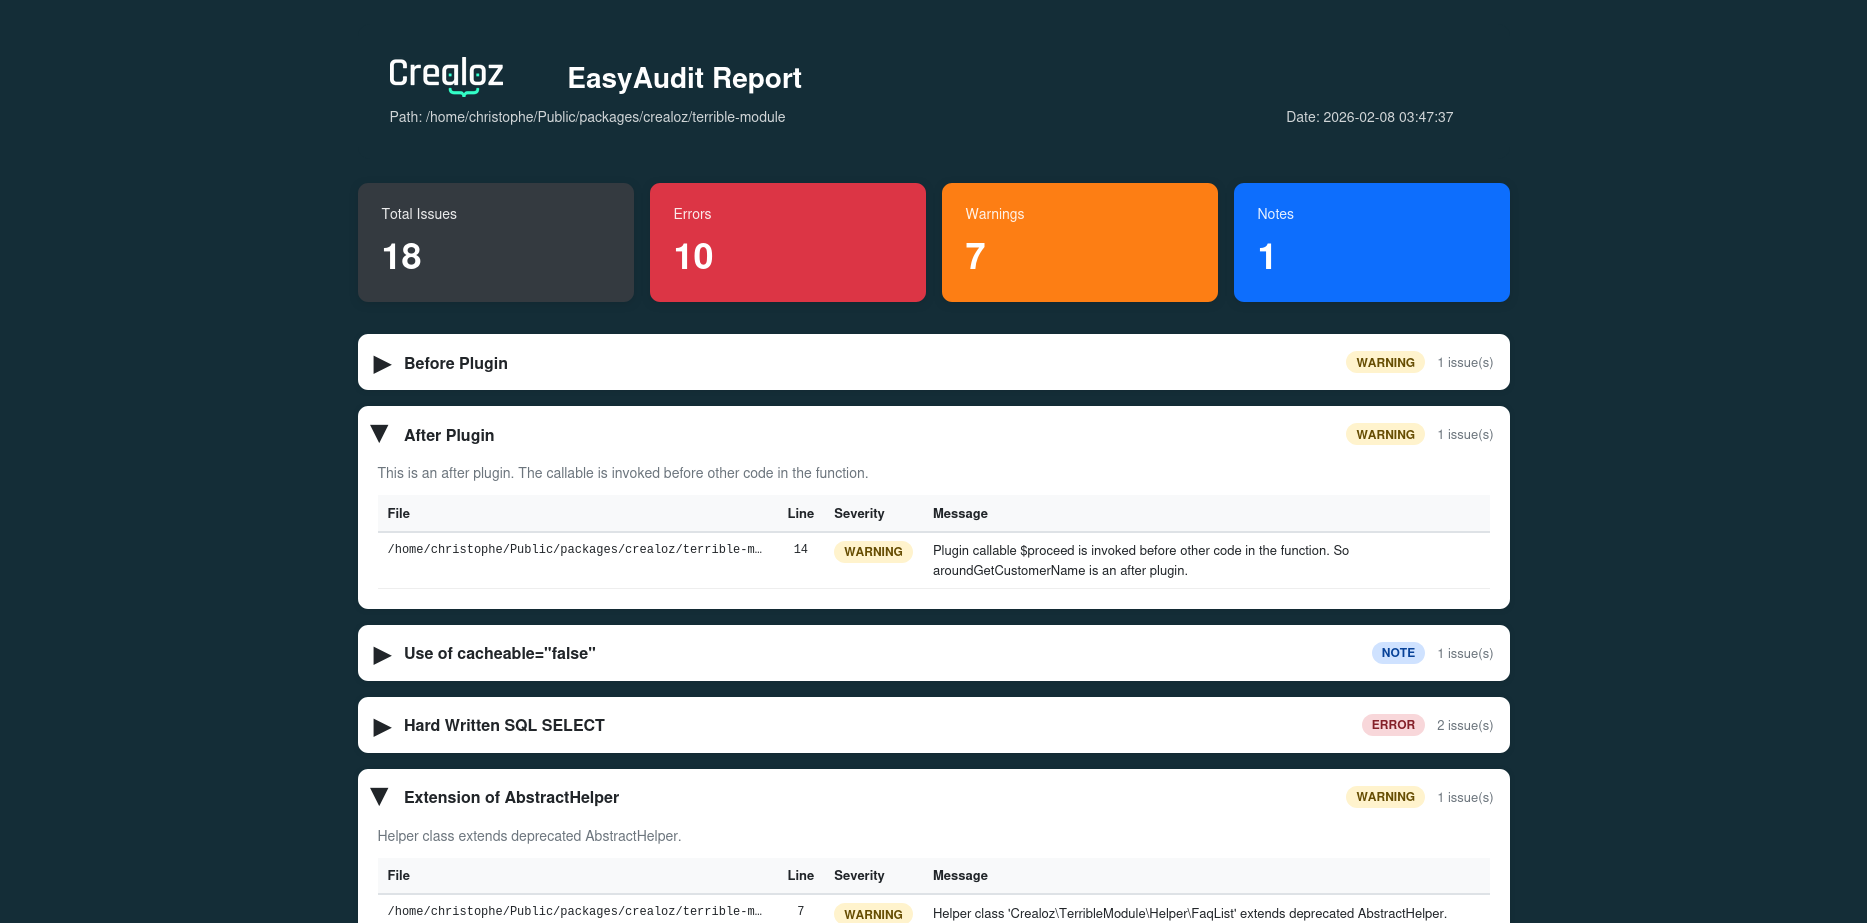1867x923 pixels.
Task: Expand the Use of cacheable="false" section
Action: (x=381, y=655)
